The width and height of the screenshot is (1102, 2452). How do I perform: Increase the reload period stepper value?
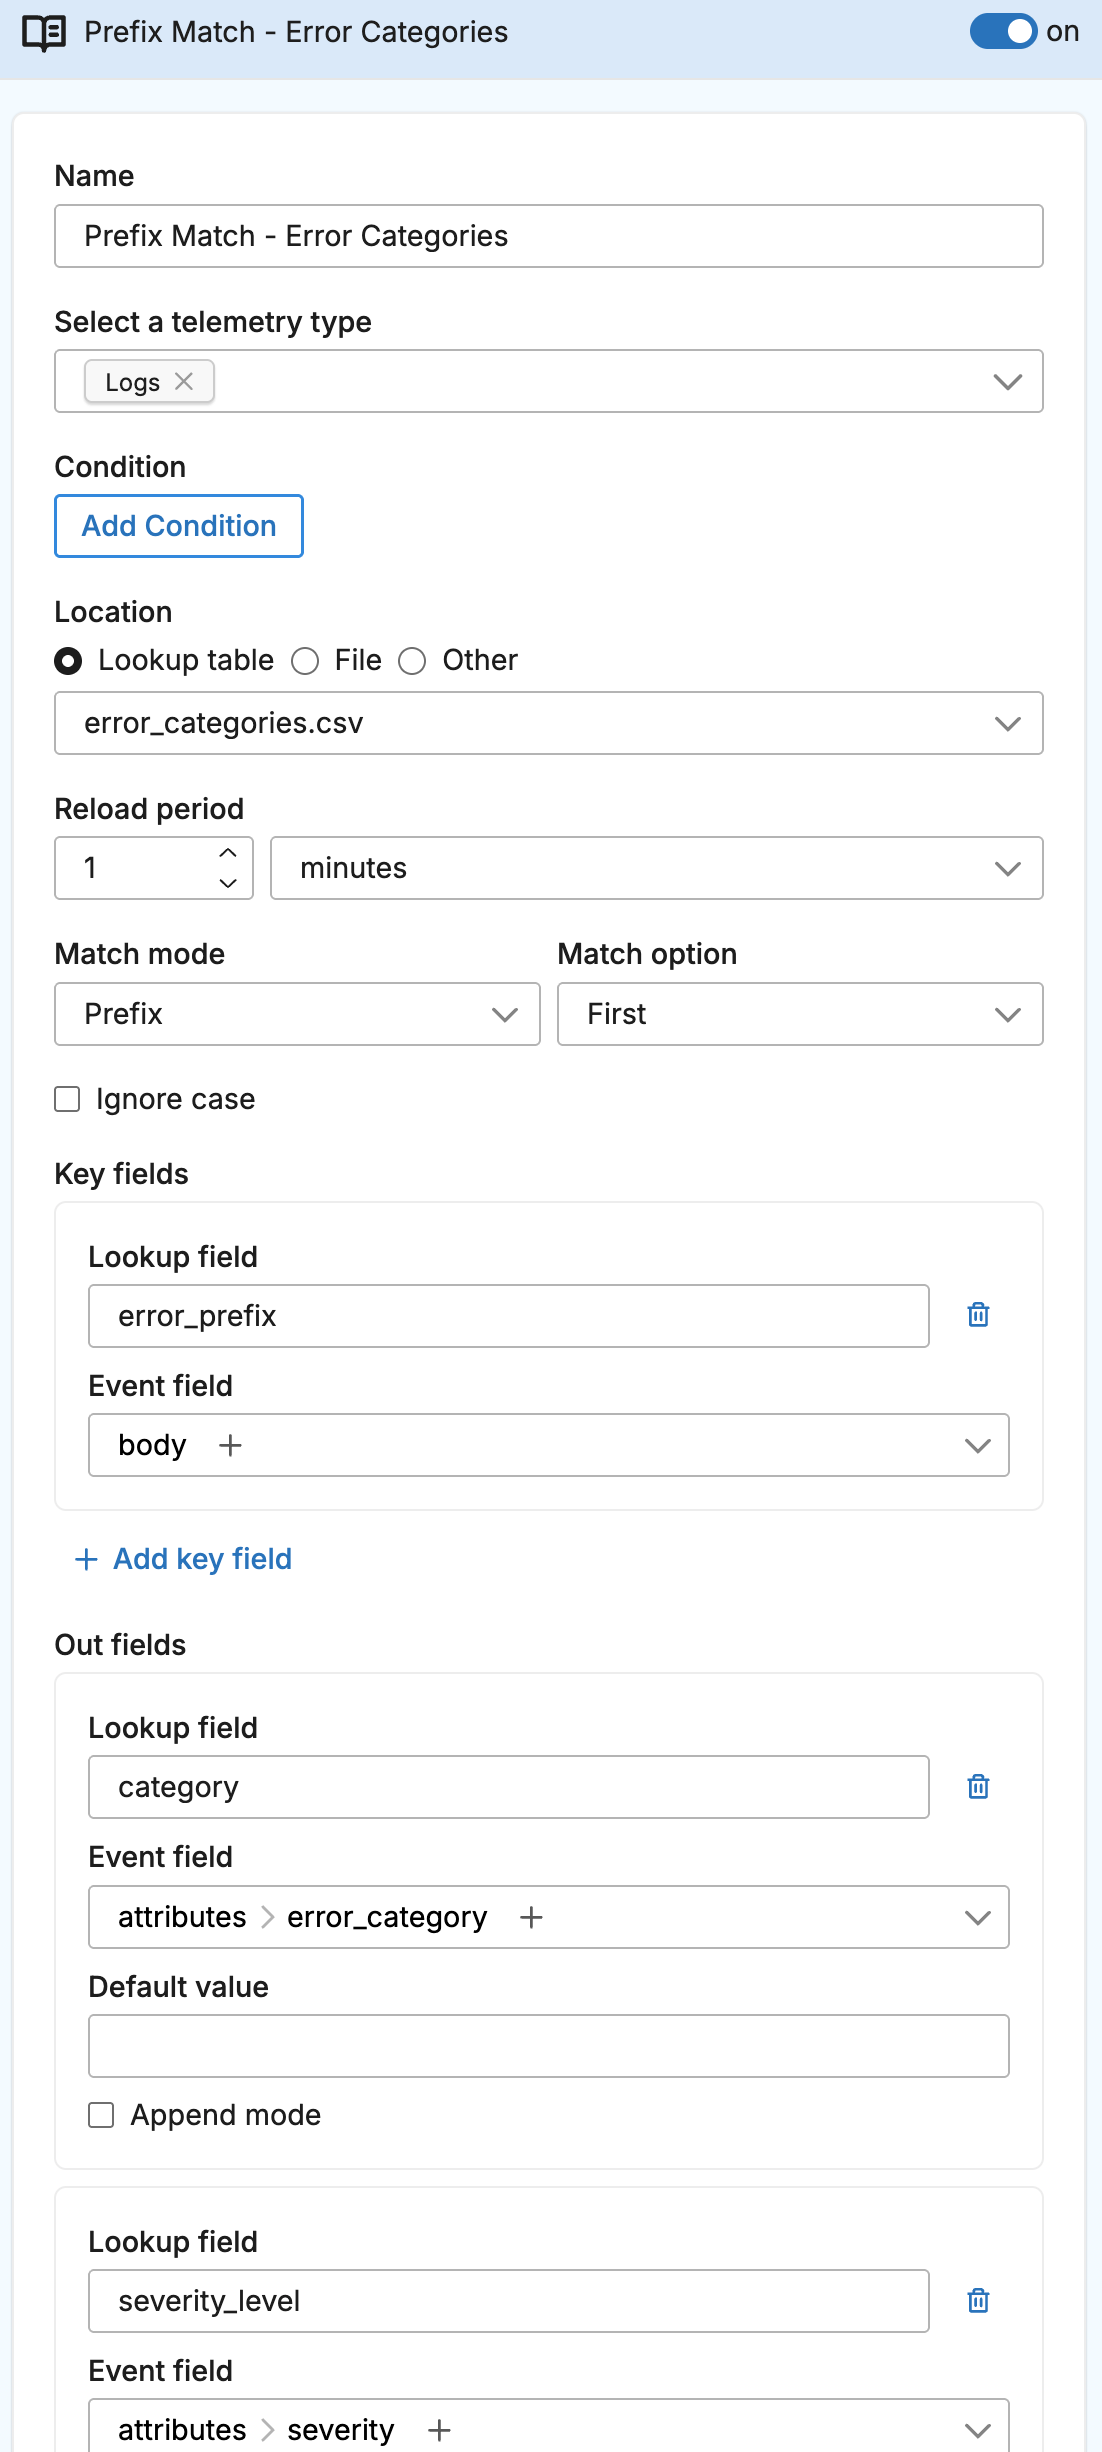[228, 853]
